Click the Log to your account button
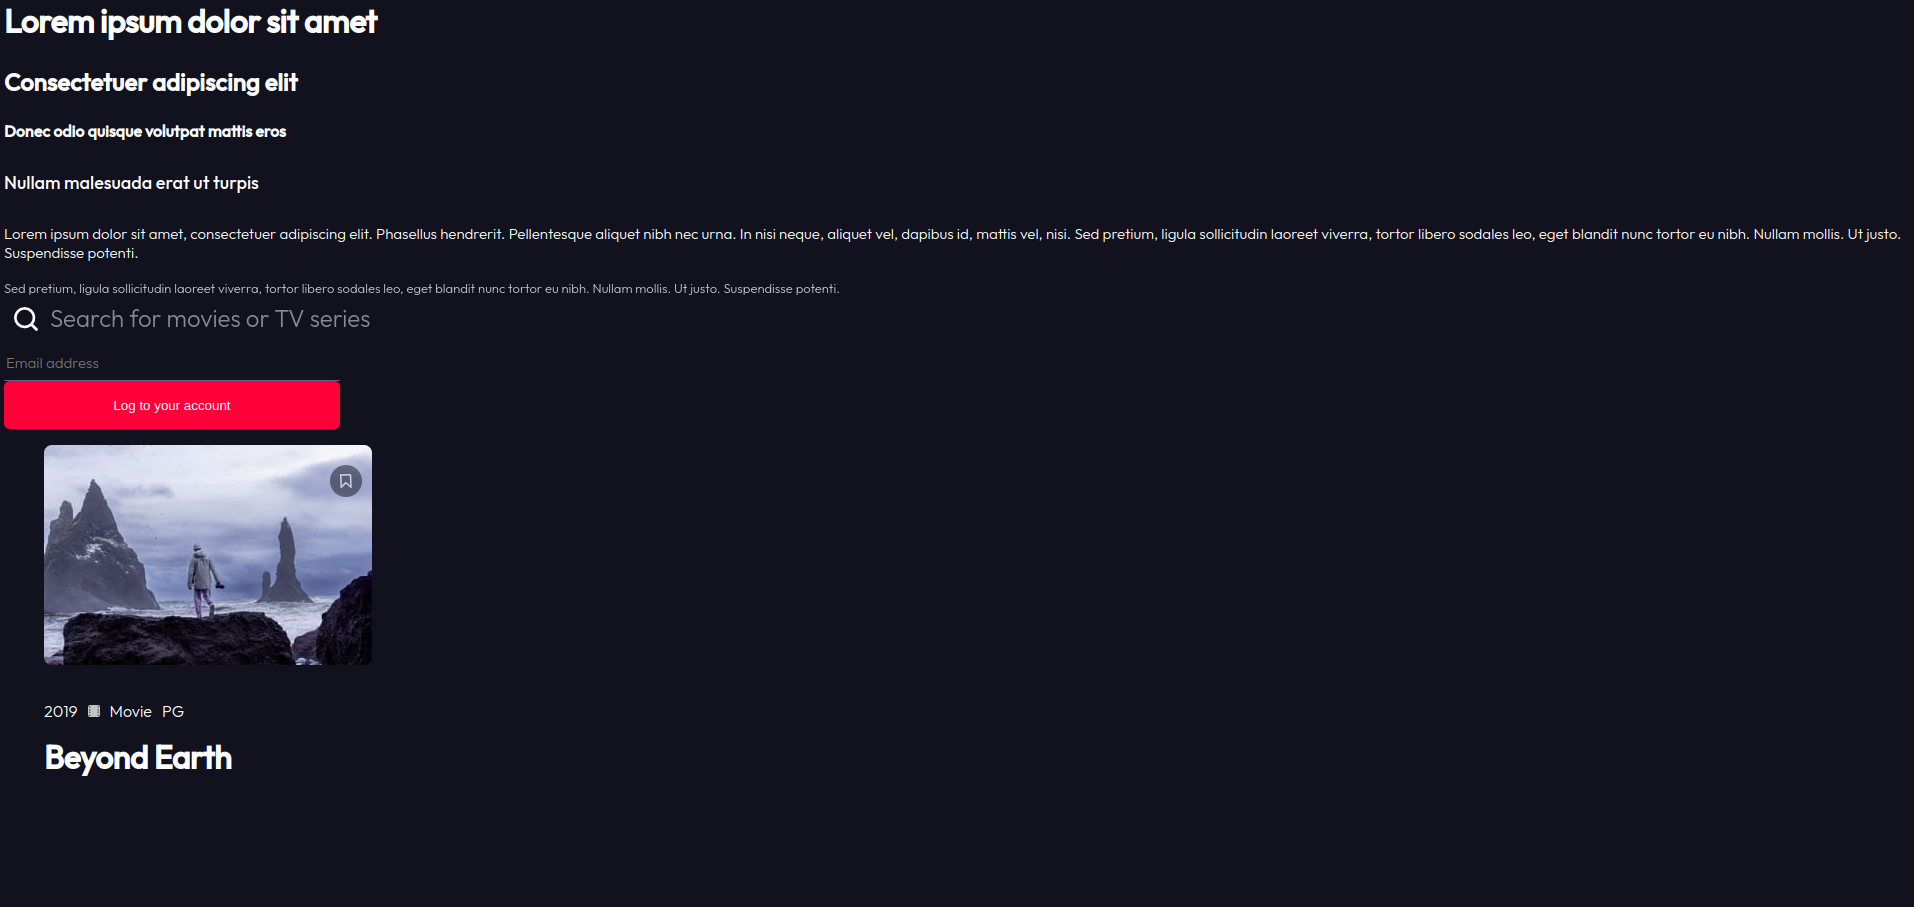Viewport: 1914px width, 907px height. pyautogui.click(x=172, y=405)
